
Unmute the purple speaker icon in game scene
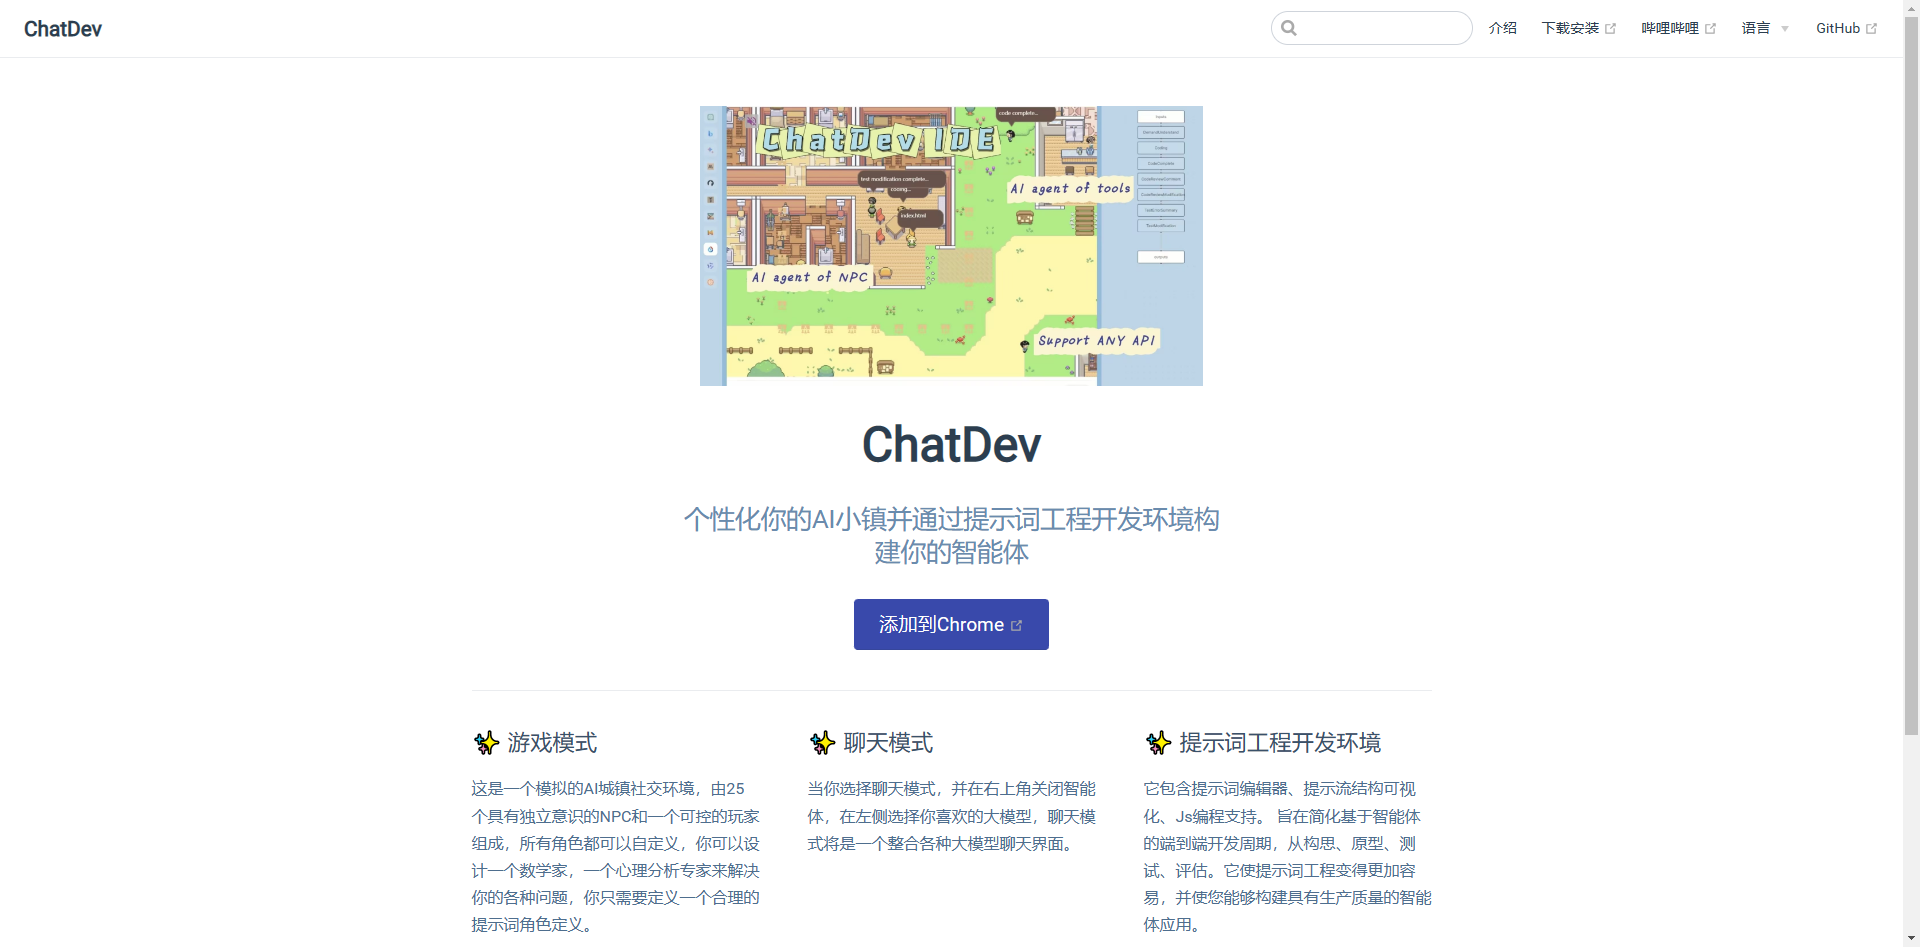[x=750, y=120]
